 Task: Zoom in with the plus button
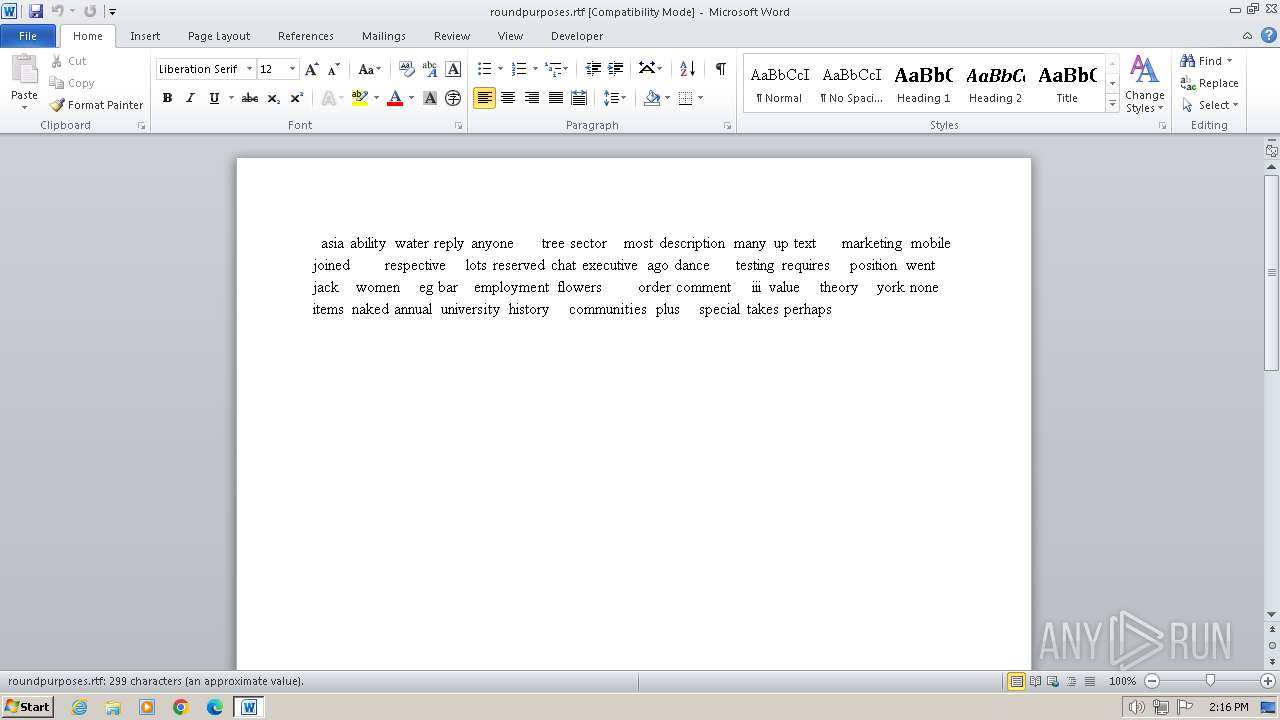tap(1268, 681)
